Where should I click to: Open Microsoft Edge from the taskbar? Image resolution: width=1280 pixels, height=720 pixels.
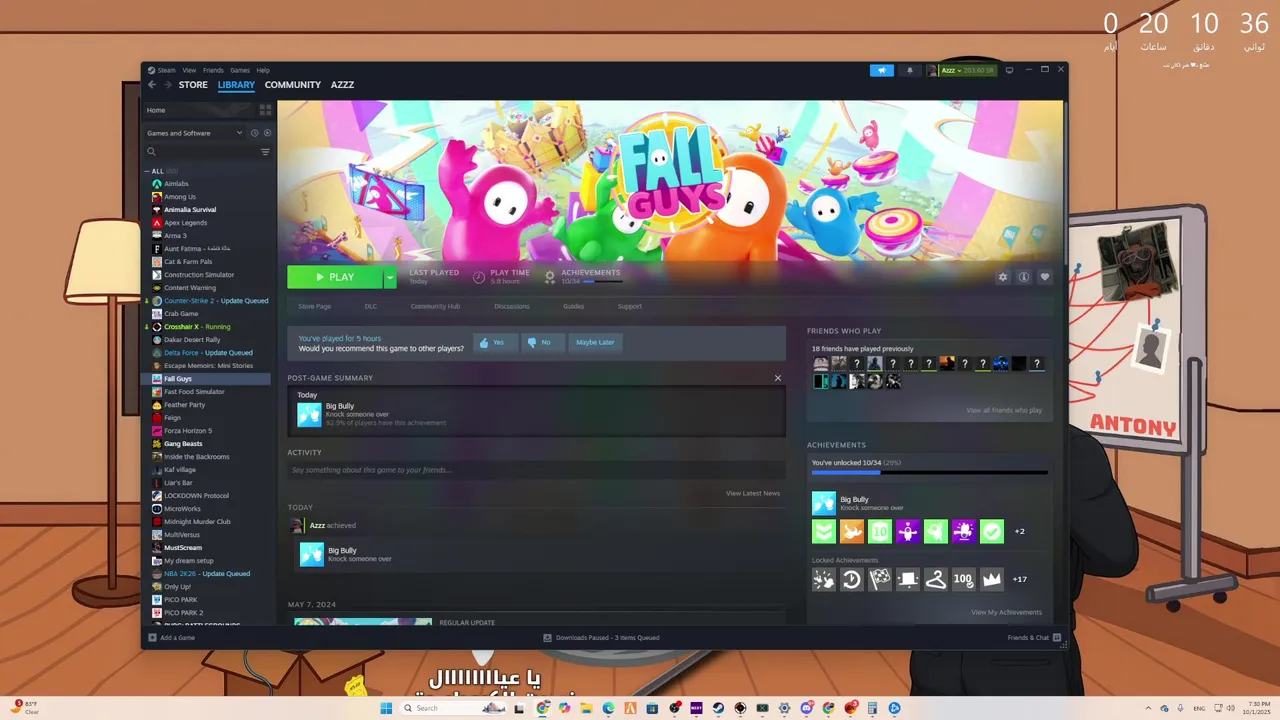click(608, 708)
